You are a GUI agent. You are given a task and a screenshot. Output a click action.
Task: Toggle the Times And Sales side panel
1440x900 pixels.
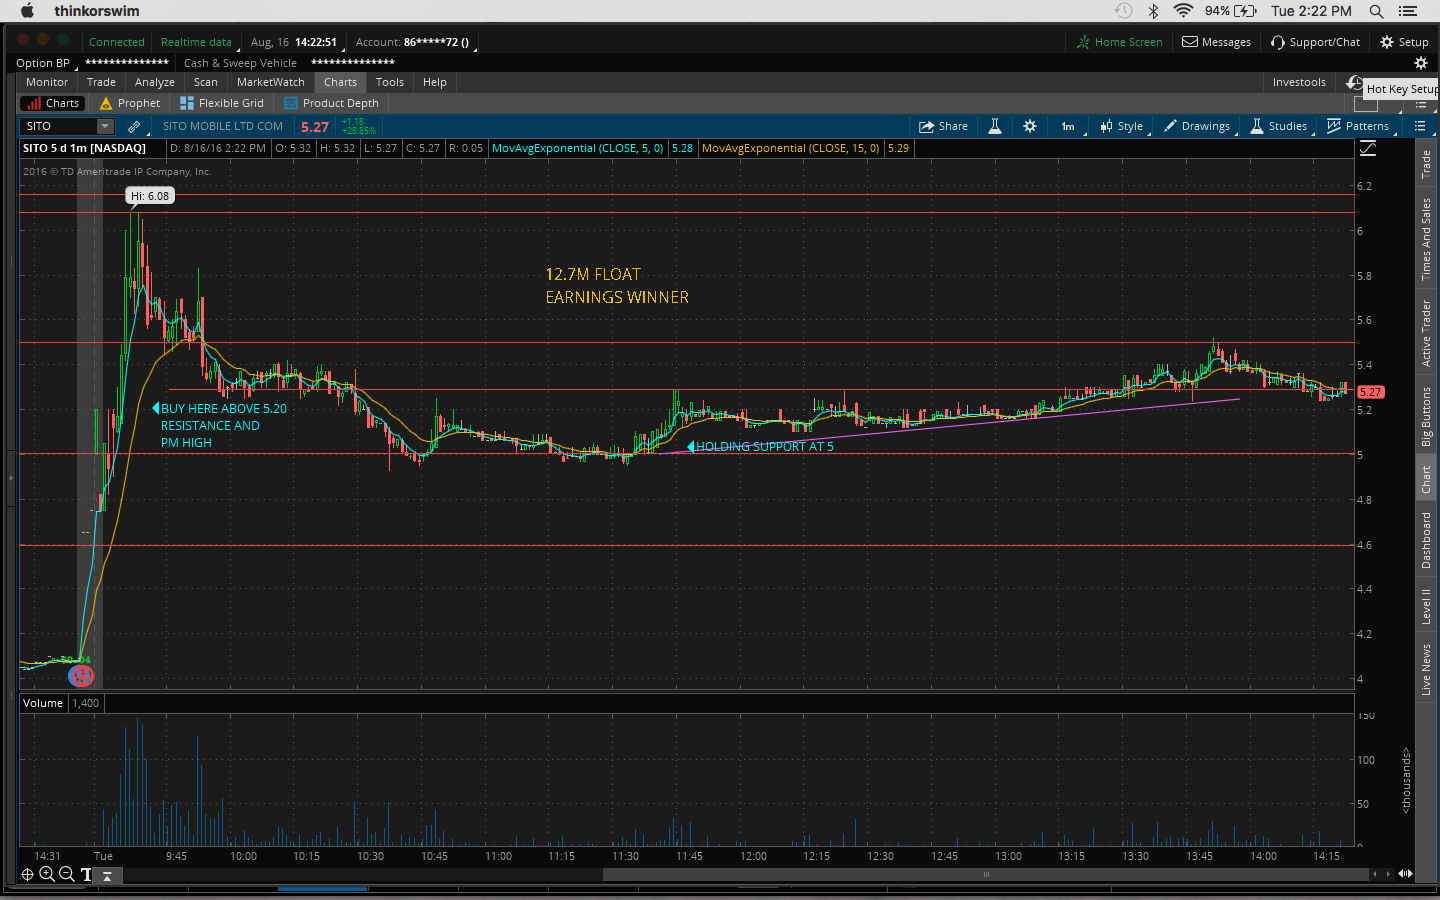point(1426,239)
